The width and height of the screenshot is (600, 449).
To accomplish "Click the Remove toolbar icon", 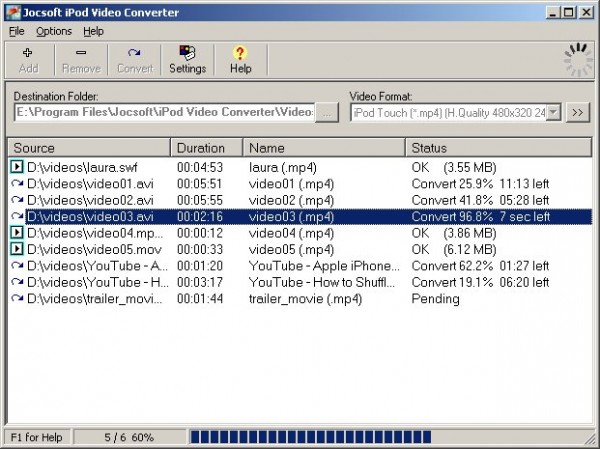I will pyautogui.click(x=81, y=53).
